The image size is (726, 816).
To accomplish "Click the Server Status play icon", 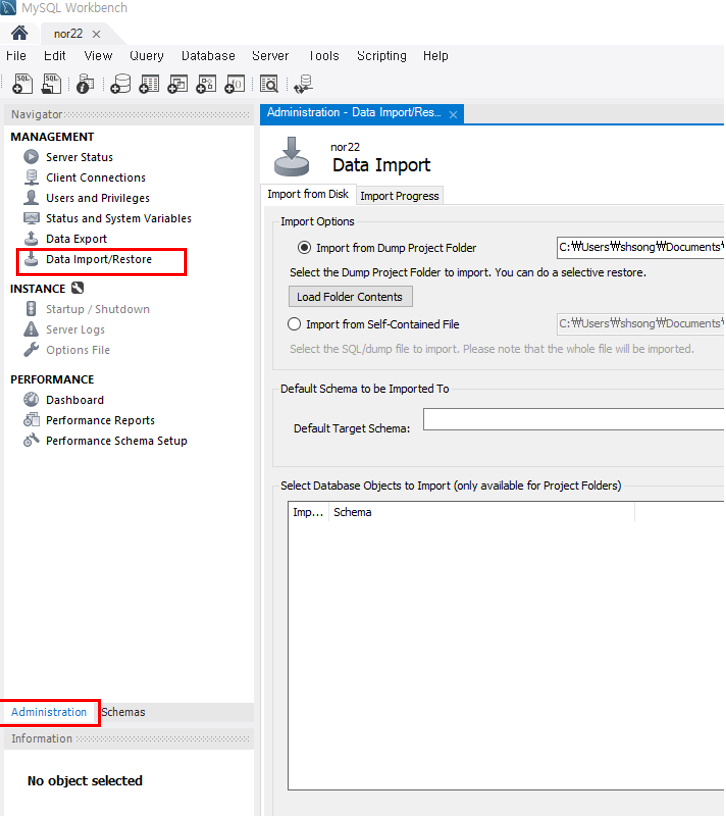I will 31,157.
